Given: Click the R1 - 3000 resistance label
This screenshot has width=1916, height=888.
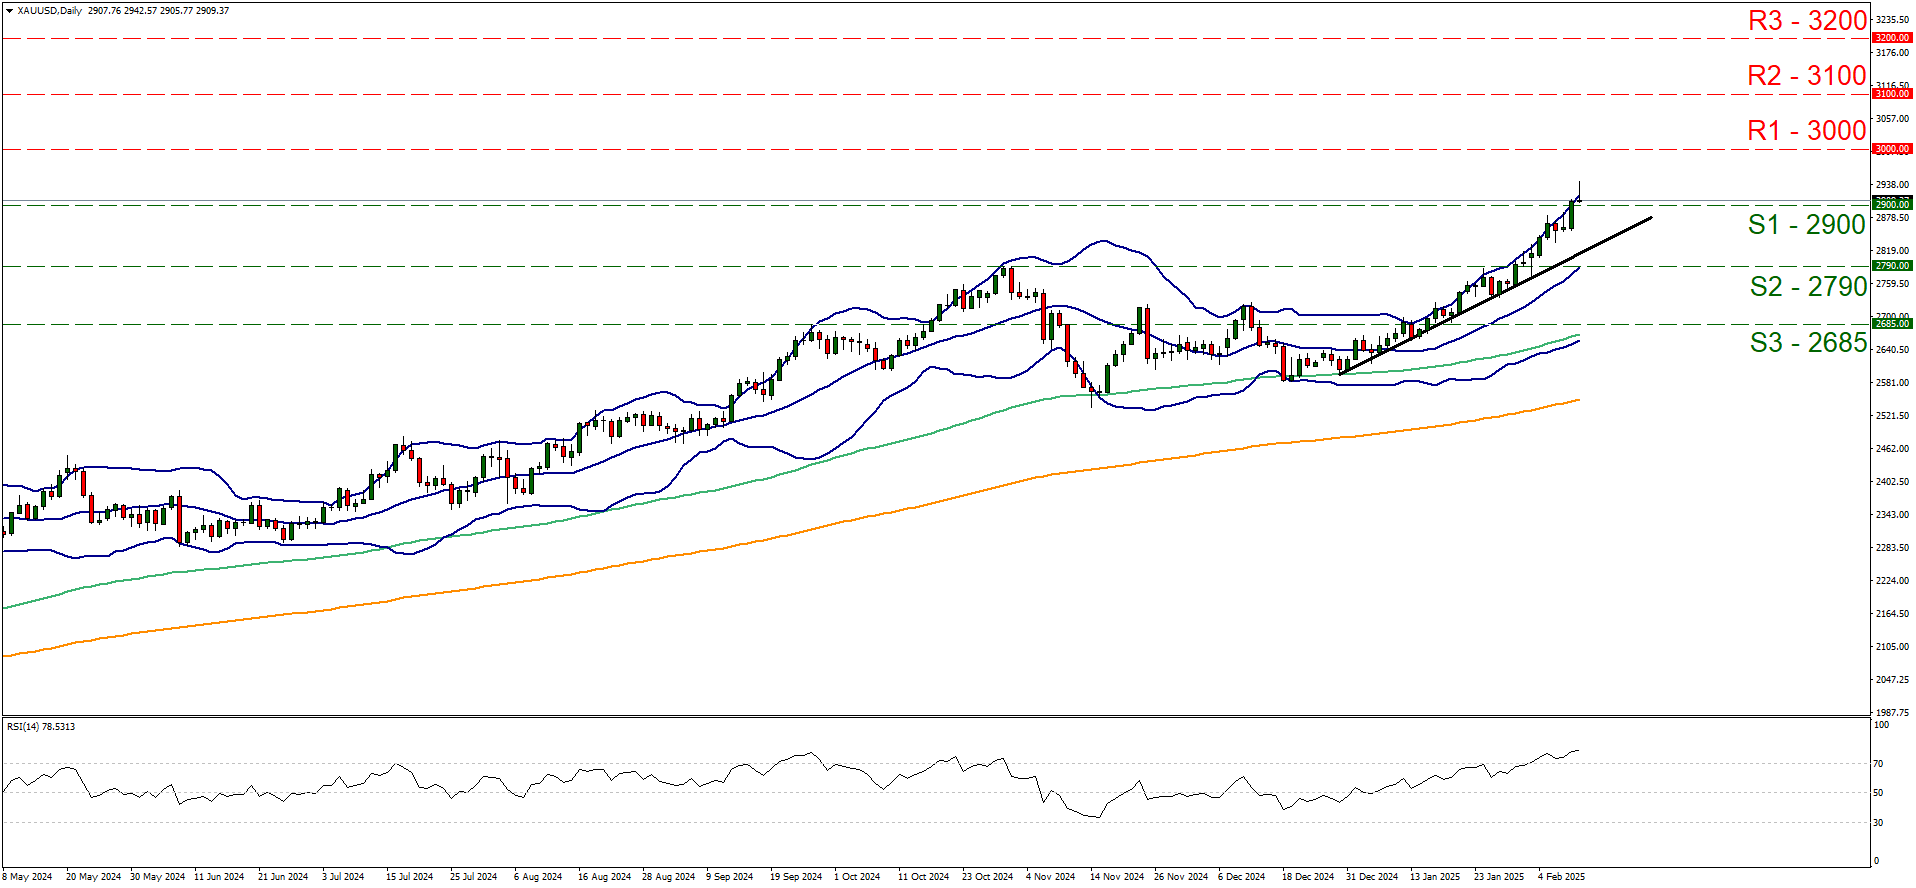Looking at the screenshot, I should pos(1806,131).
